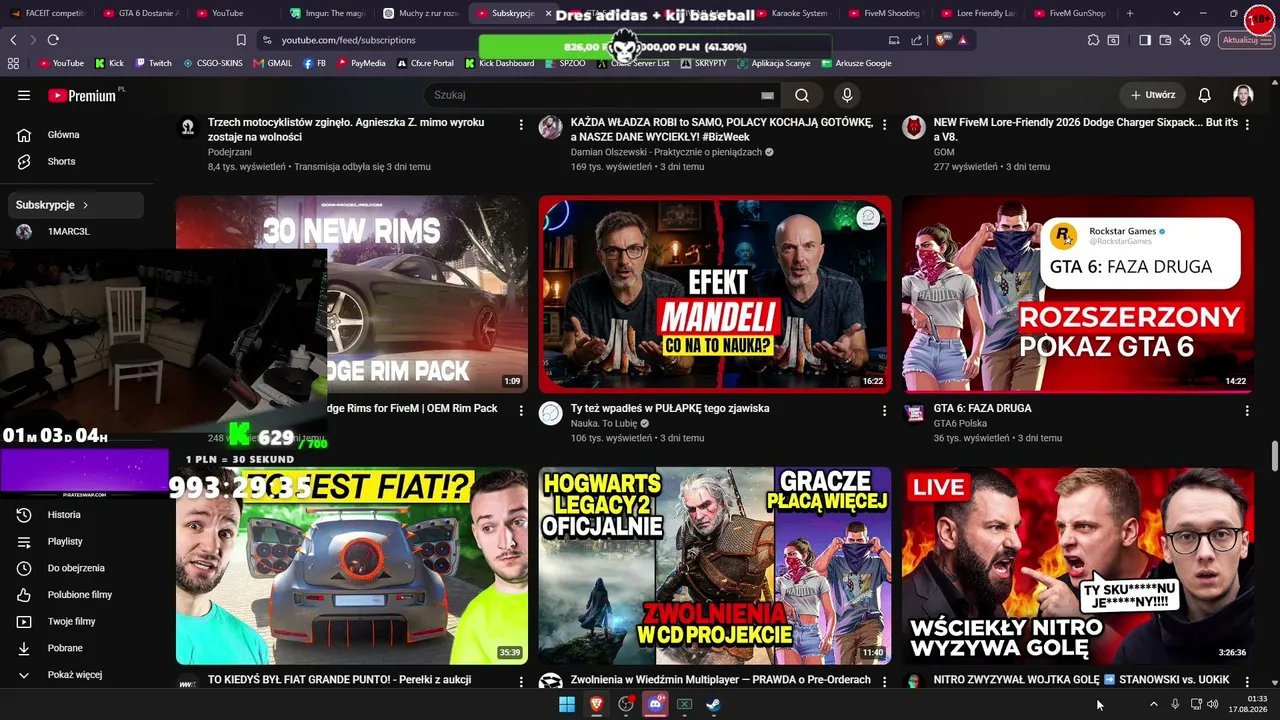Open the browser extensions puzzle icon
Viewport: 1280px width, 720px height.
[1094, 40]
